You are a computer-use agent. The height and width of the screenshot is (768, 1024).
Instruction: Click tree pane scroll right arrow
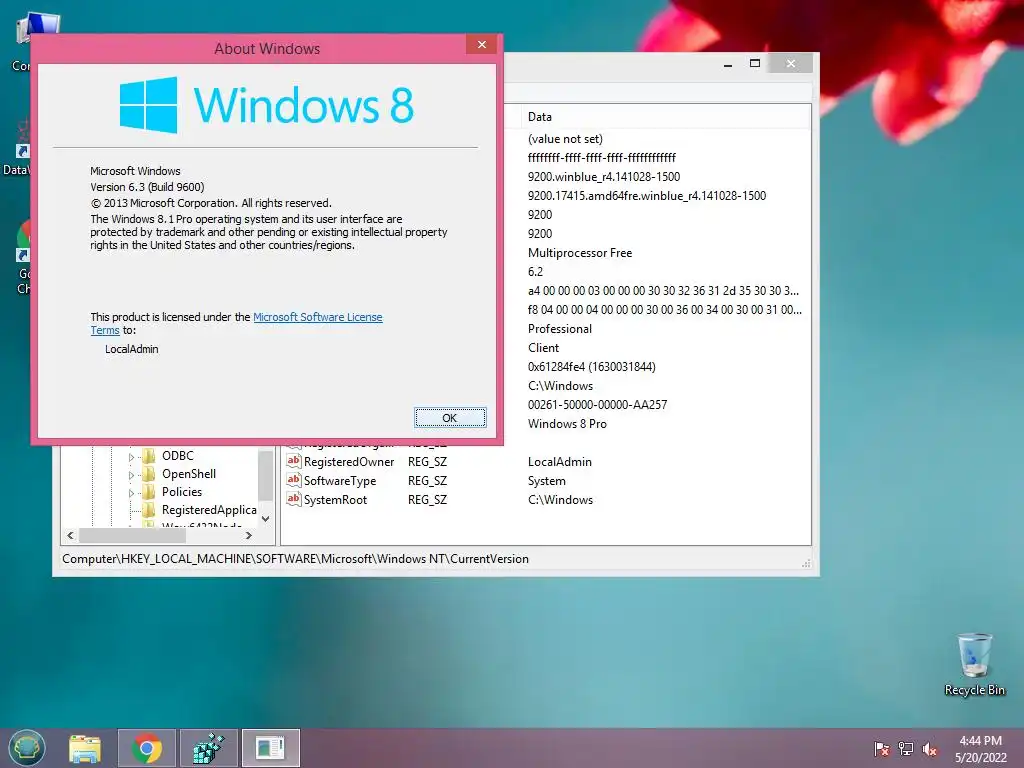(249, 536)
